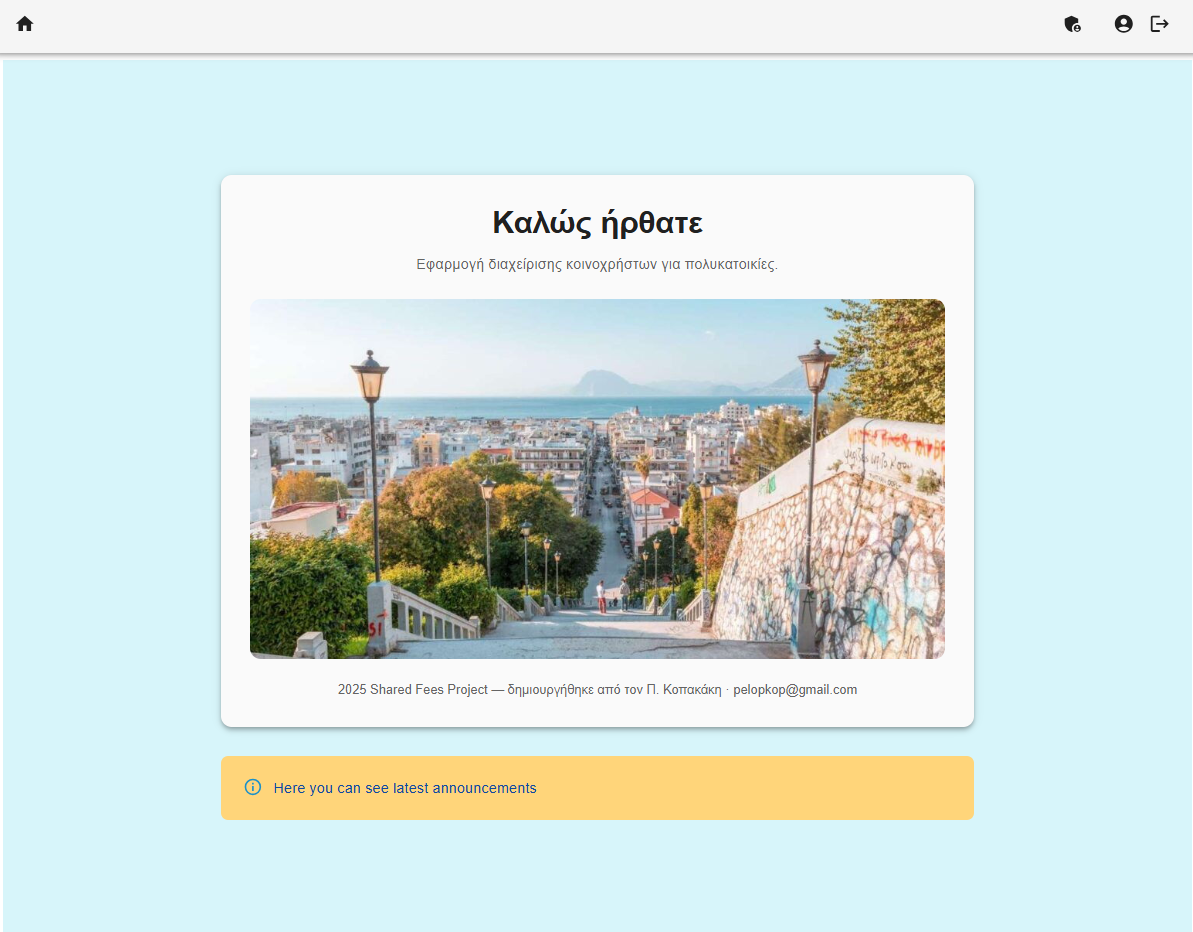Click the info icon in announcement banner

253,787
